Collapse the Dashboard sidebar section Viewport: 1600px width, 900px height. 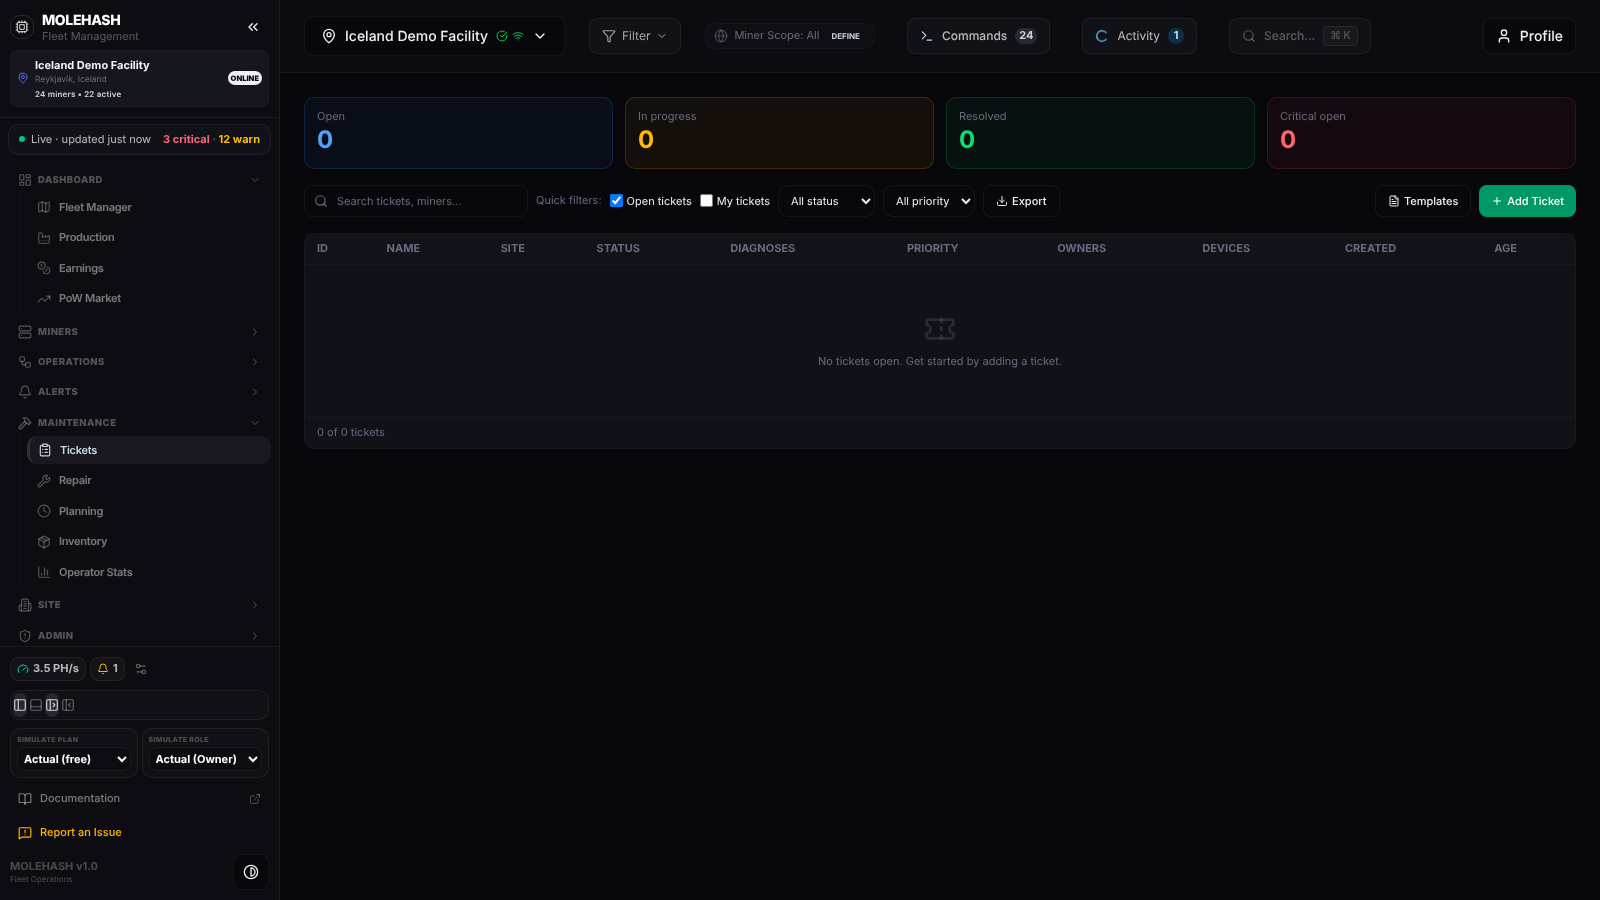point(139,180)
